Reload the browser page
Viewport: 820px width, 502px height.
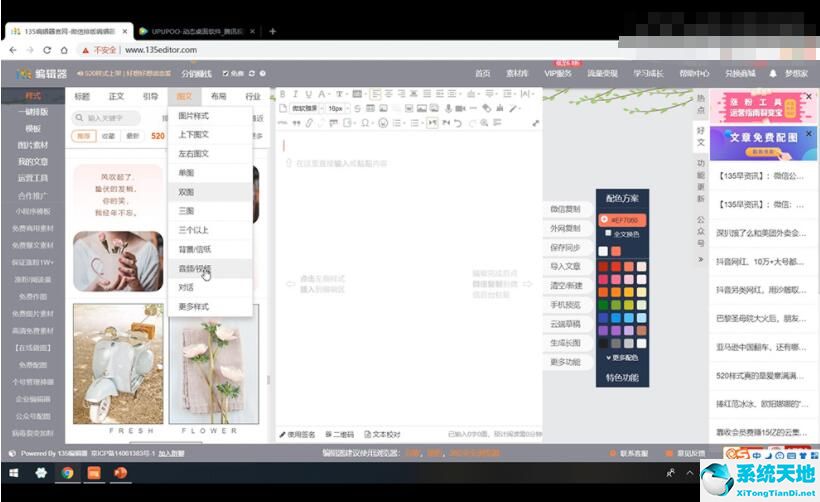click(x=47, y=50)
